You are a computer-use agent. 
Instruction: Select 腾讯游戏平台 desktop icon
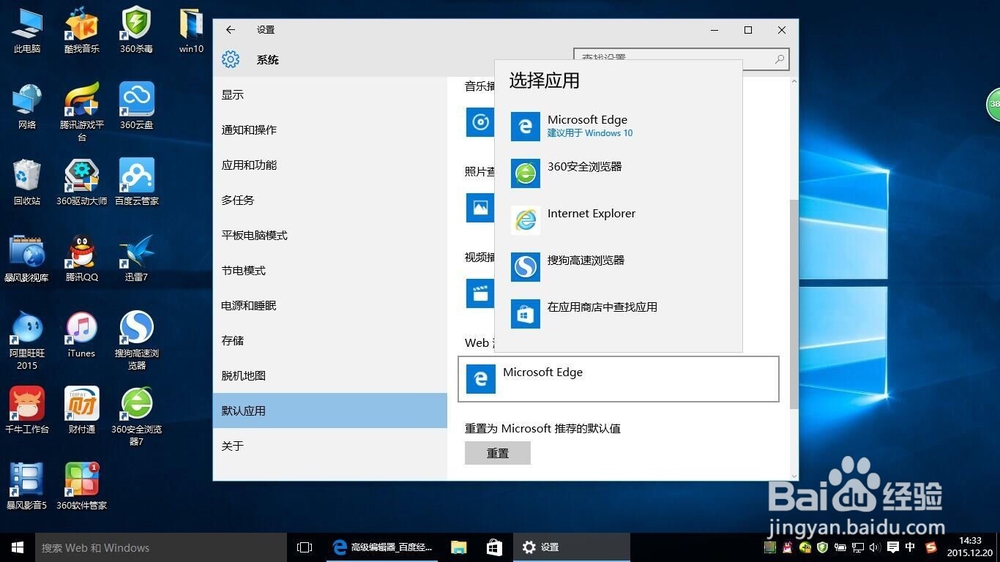tap(82, 112)
